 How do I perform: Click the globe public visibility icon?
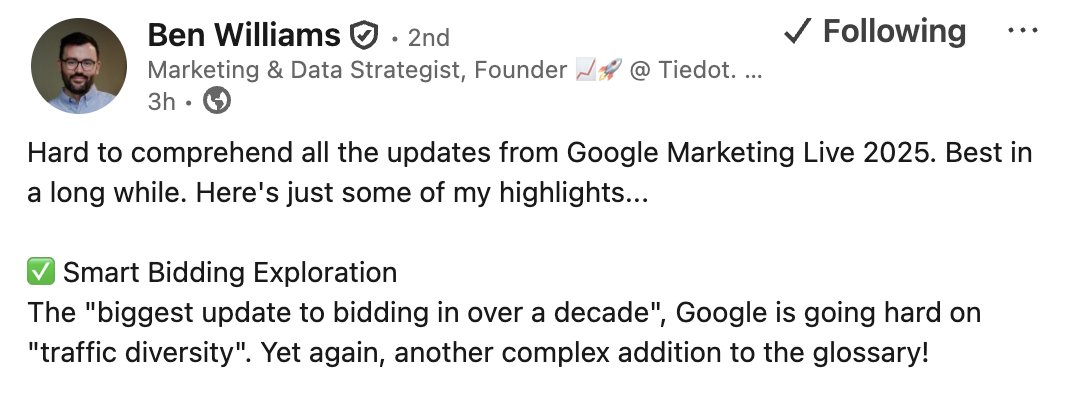click(x=217, y=101)
